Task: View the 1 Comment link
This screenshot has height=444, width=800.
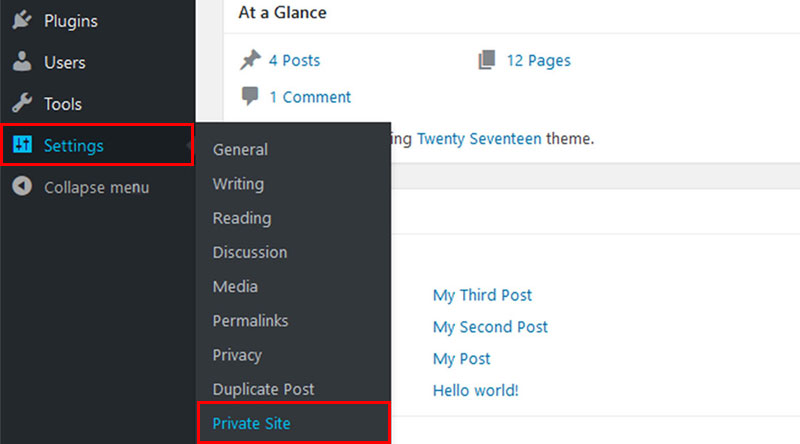Action: (x=310, y=96)
